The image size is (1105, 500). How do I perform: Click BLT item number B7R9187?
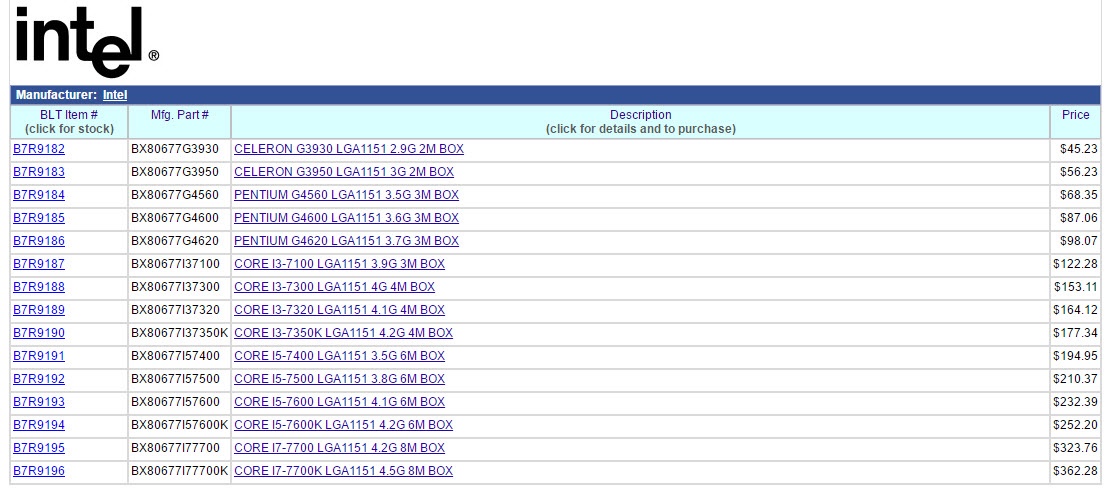tap(39, 264)
